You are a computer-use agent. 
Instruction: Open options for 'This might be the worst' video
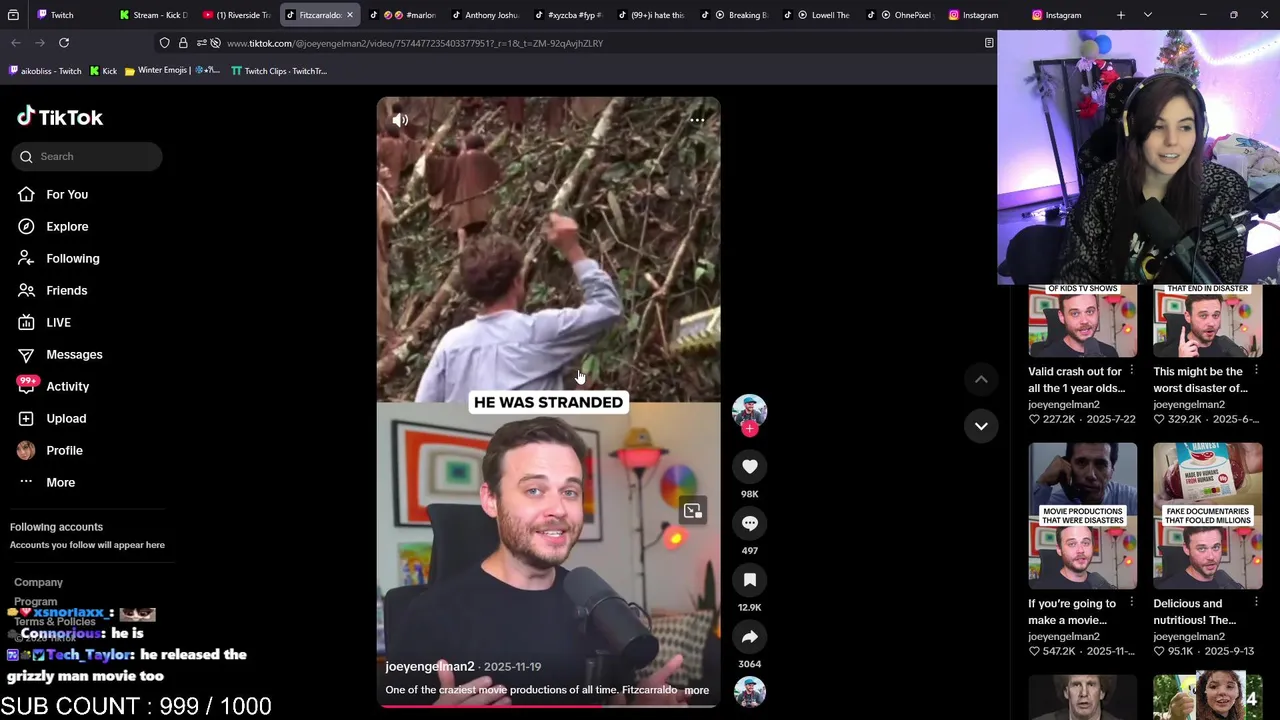click(x=1256, y=371)
